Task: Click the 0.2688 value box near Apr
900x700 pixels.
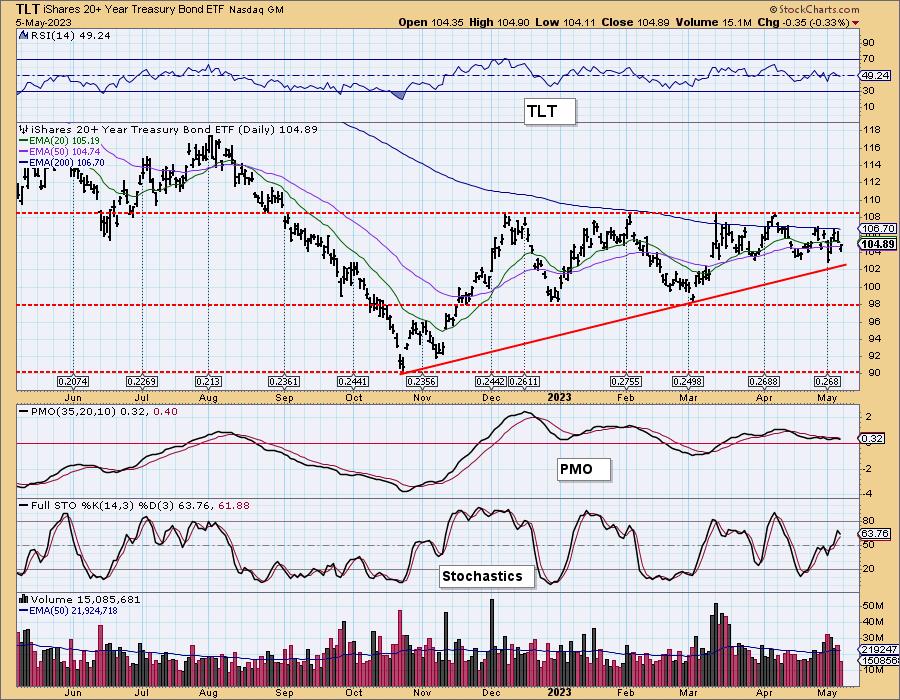Action: pyautogui.click(x=764, y=382)
